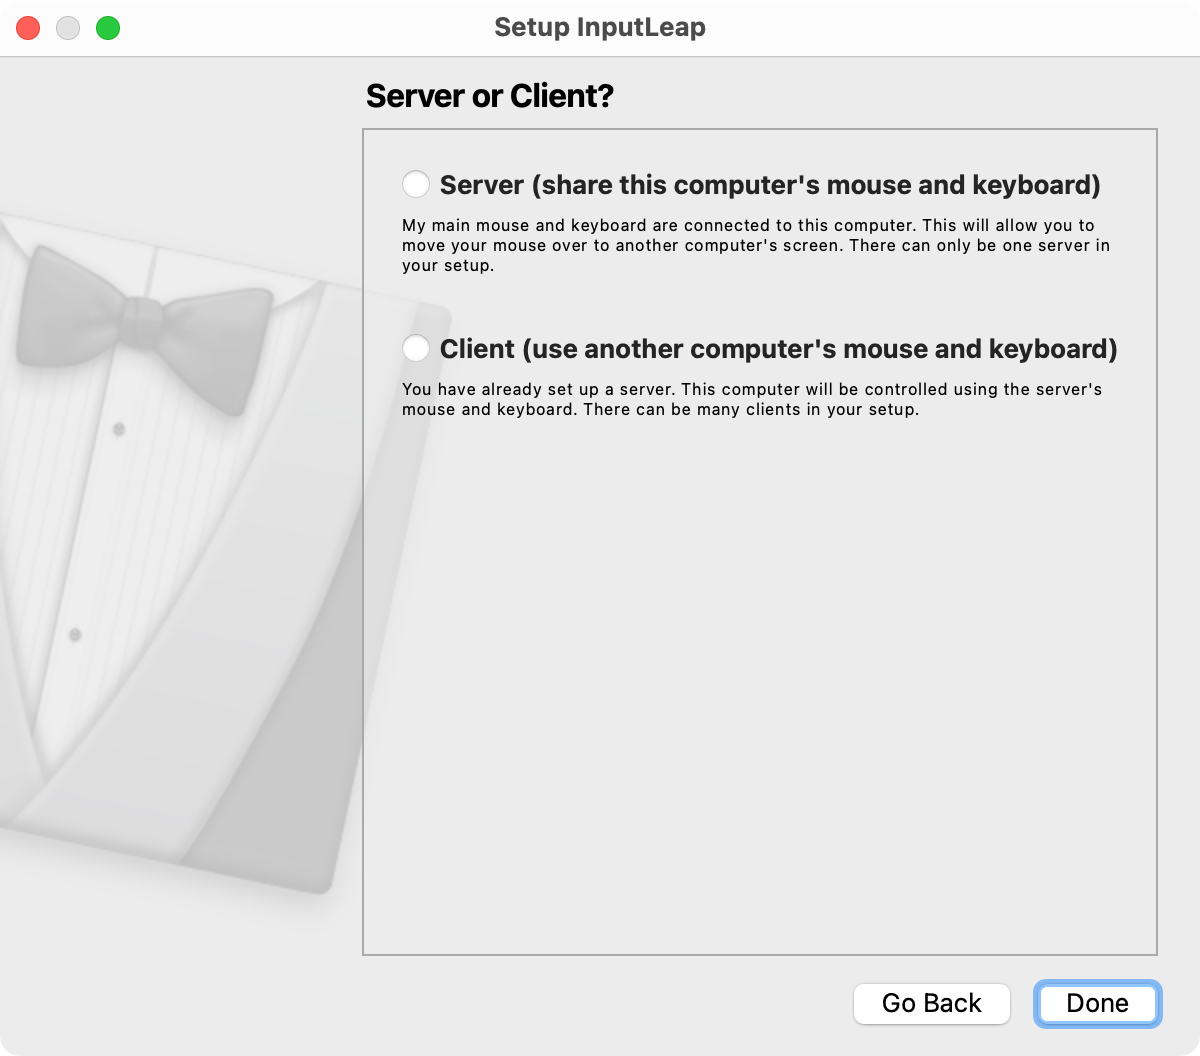The height and width of the screenshot is (1056, 1200).
Task: Click the "Server or Client?" heading
Action: pyautogui.click(x=491, y=96)
